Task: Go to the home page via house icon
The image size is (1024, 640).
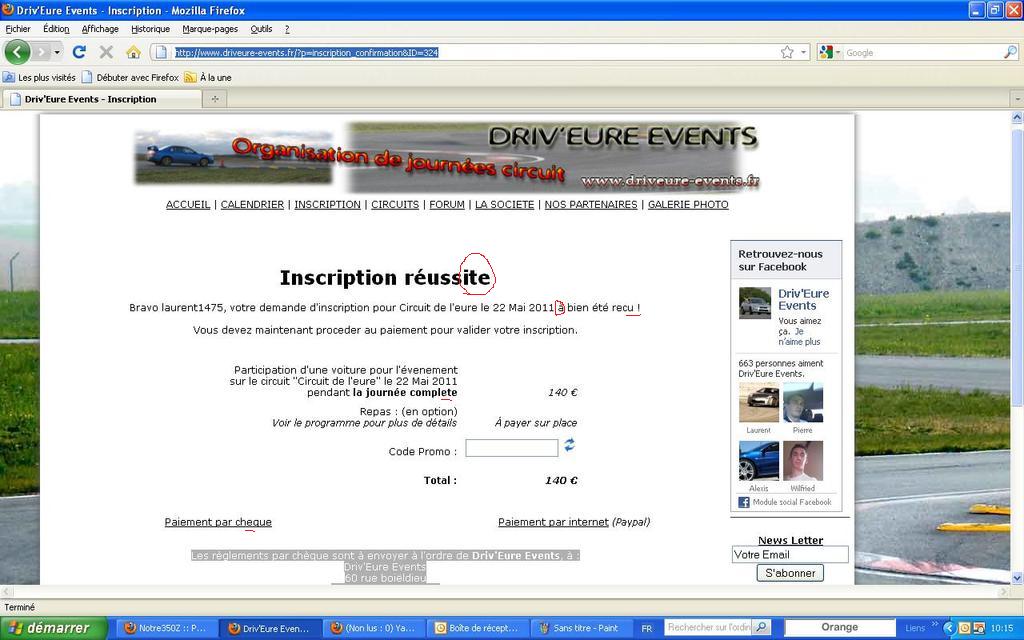Action: pos(133,52)
